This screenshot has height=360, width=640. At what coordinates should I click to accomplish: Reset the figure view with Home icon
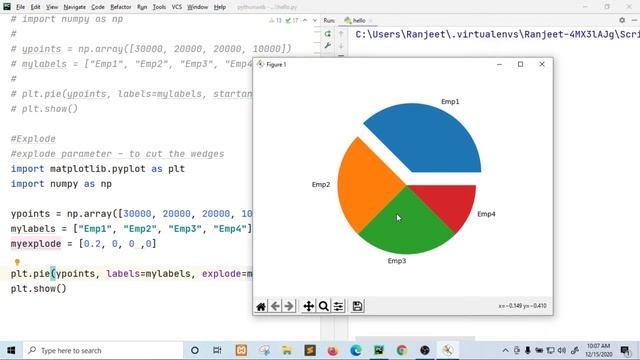point(261,306)
